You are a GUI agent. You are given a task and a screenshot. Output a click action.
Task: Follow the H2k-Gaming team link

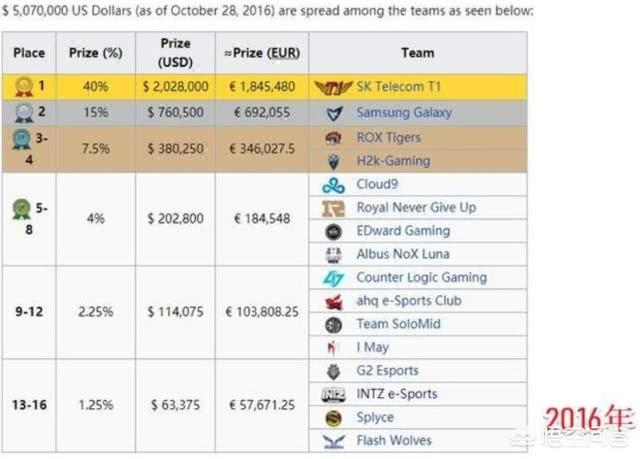click(393, 161)
